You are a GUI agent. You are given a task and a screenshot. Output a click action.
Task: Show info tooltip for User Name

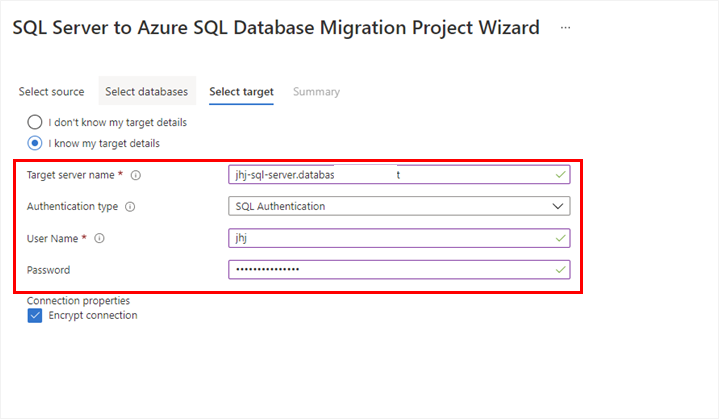pyautogui.click(x=99, y=238)
